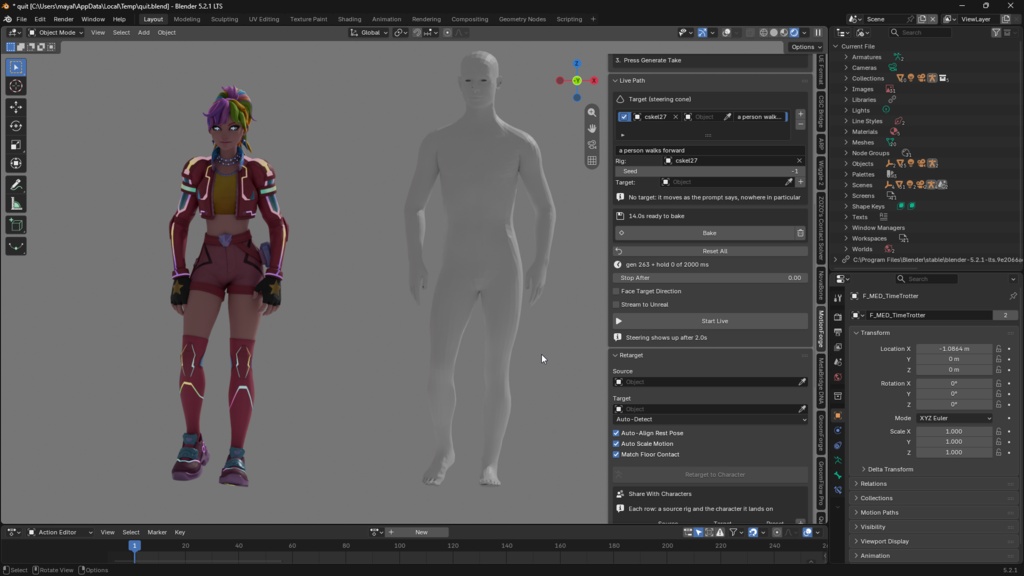The image size is (1024, 576).
Task: Click the pause viewport render icon
Action: (818, 33)
